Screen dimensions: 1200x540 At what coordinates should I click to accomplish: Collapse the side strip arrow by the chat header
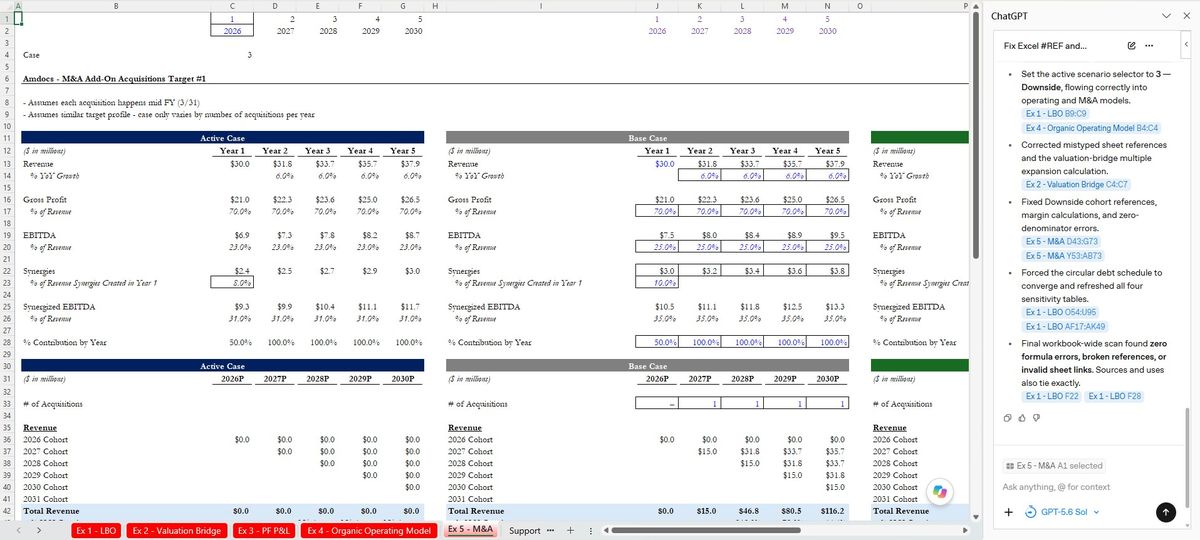tap(1186, 46)
